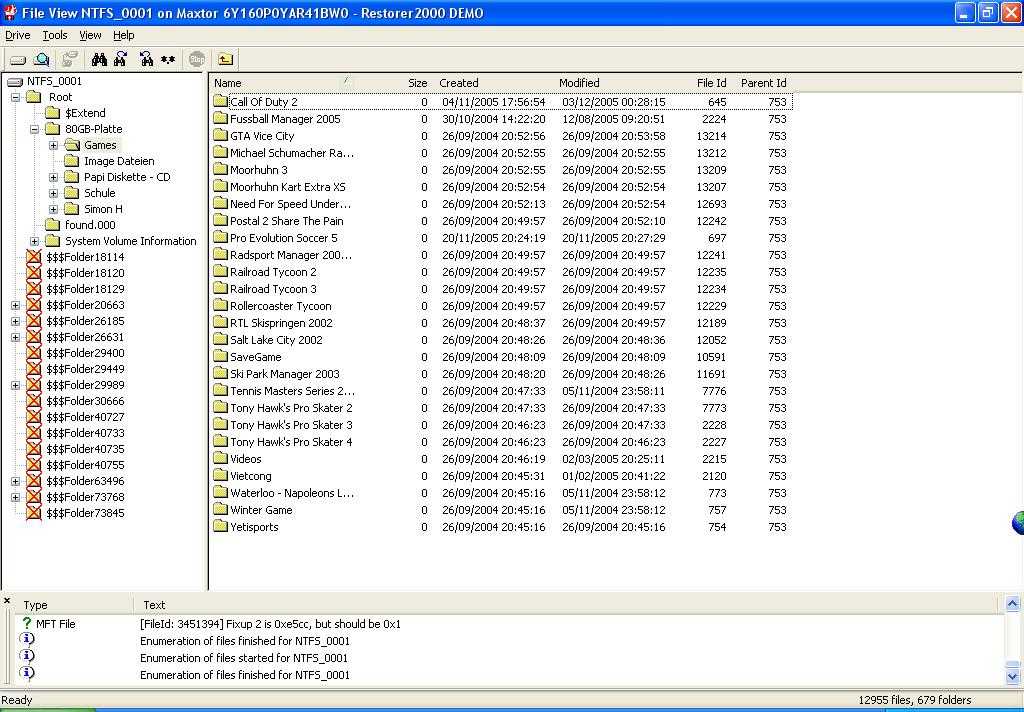
Task: Click the Find Next binoculars icon
Action: (x=121, y=60)
